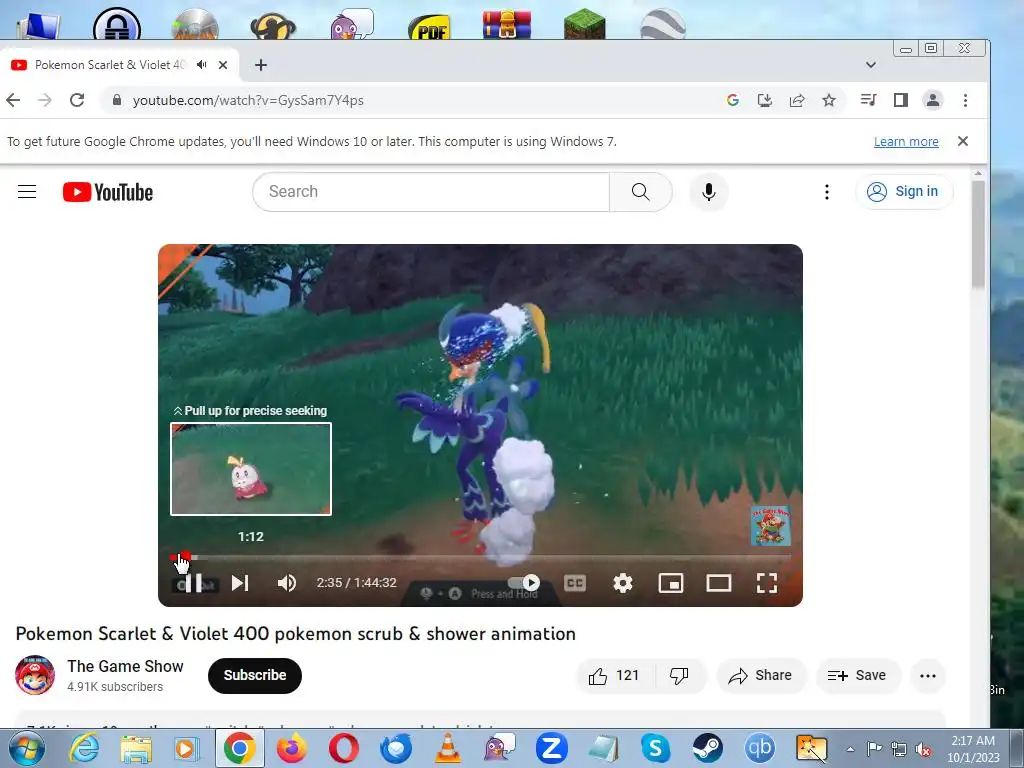
Task: Open Skype from taskbar
Action: point(655,748)
